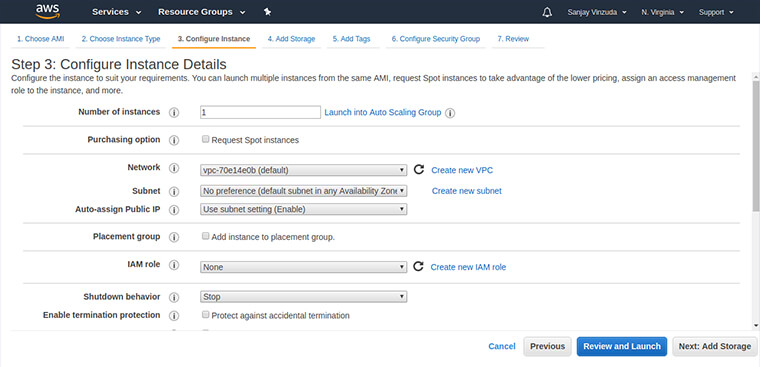
Task: Open the Support dropdown menu
Action: tap(716, 12)
